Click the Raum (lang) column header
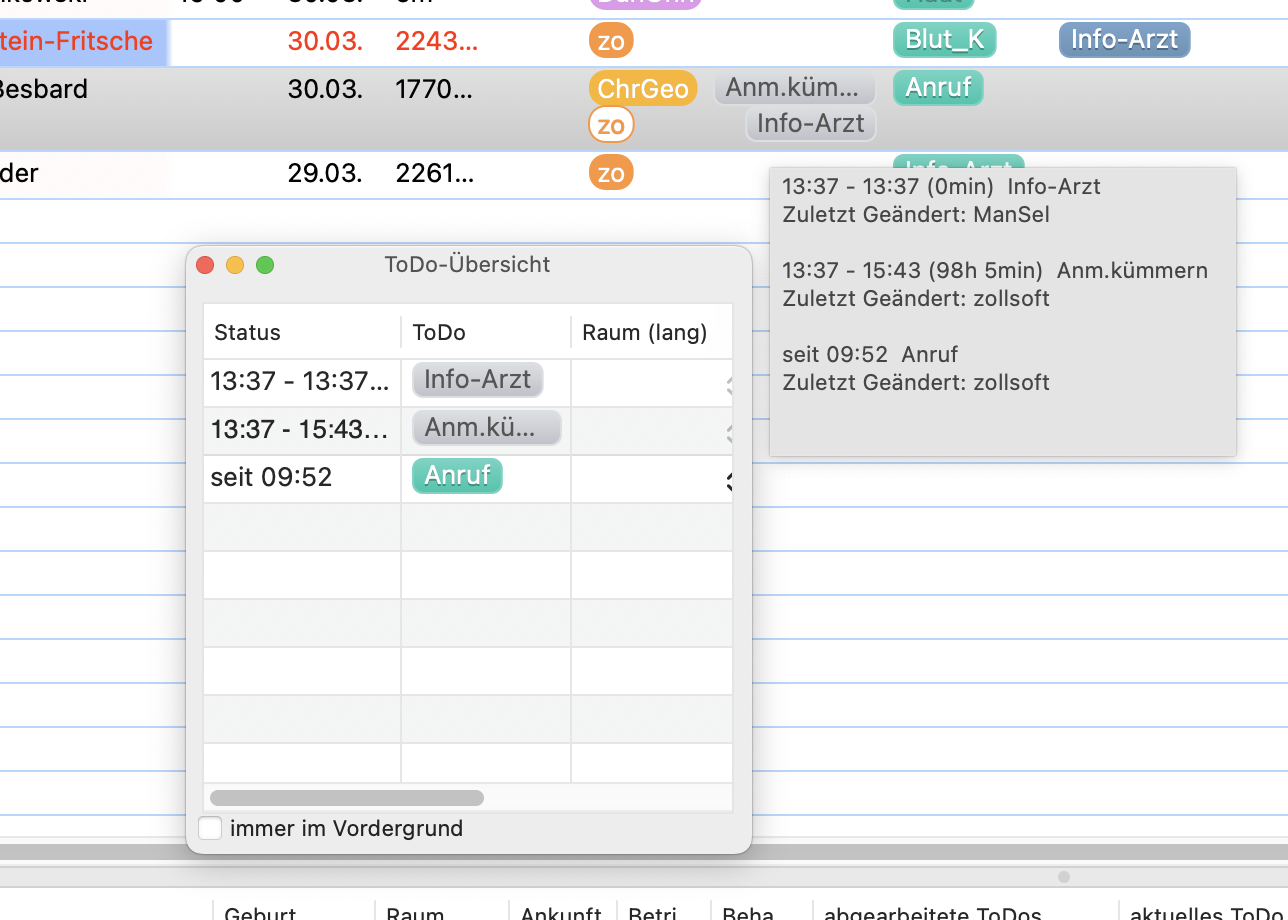The width and height of the screenshot is (1288, 920). point(651,333)
